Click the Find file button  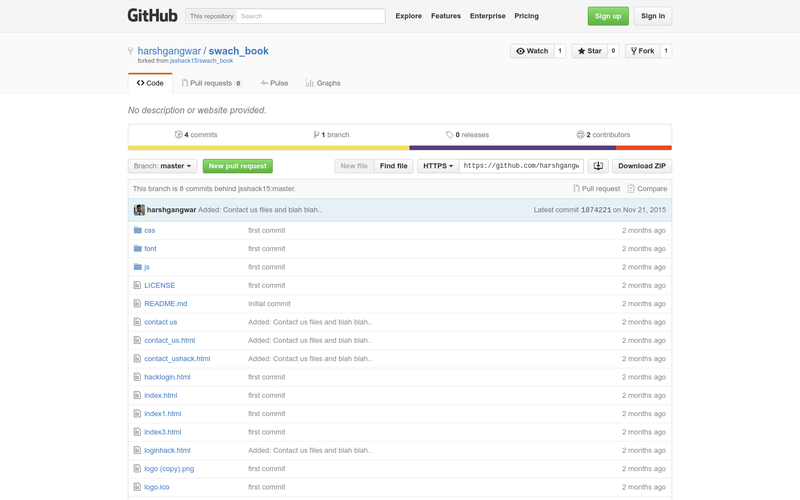click(x=393, y=166)
